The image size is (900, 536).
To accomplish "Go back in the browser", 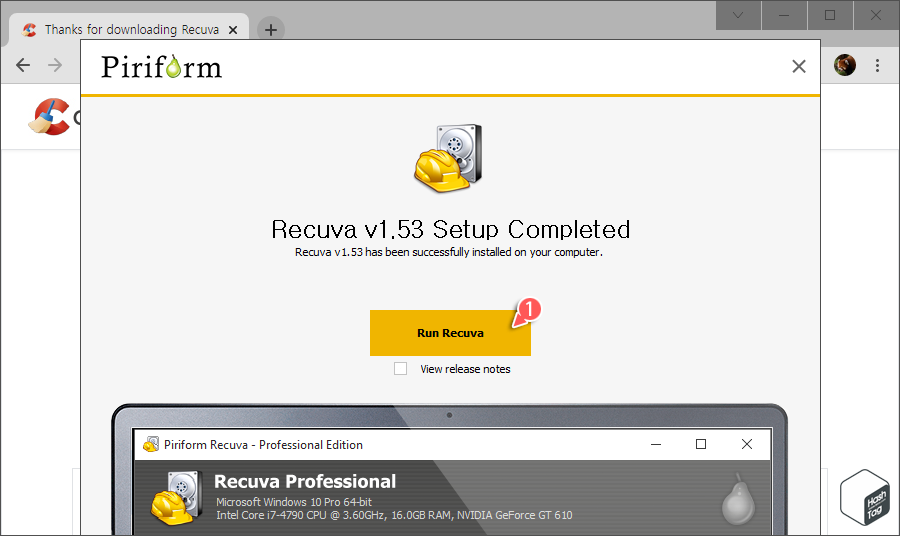I will pos(23,65).
